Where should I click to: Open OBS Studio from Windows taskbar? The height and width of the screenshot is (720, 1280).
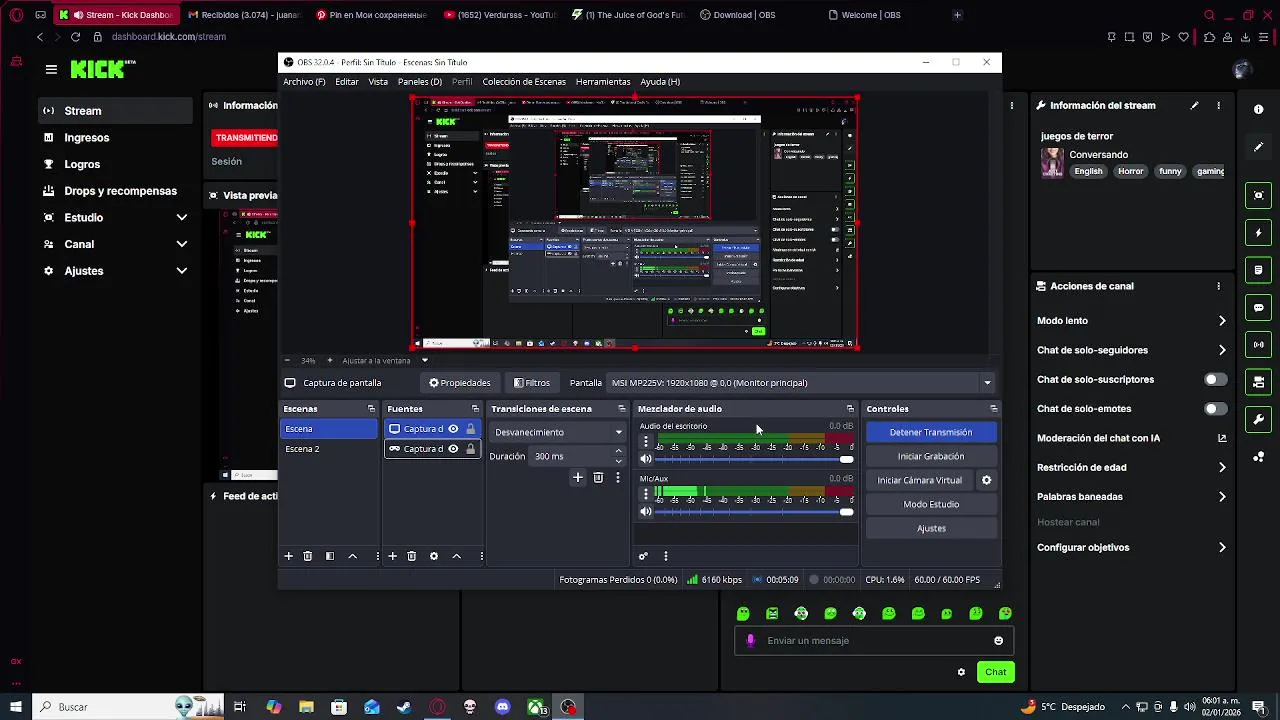coord(569,707)
